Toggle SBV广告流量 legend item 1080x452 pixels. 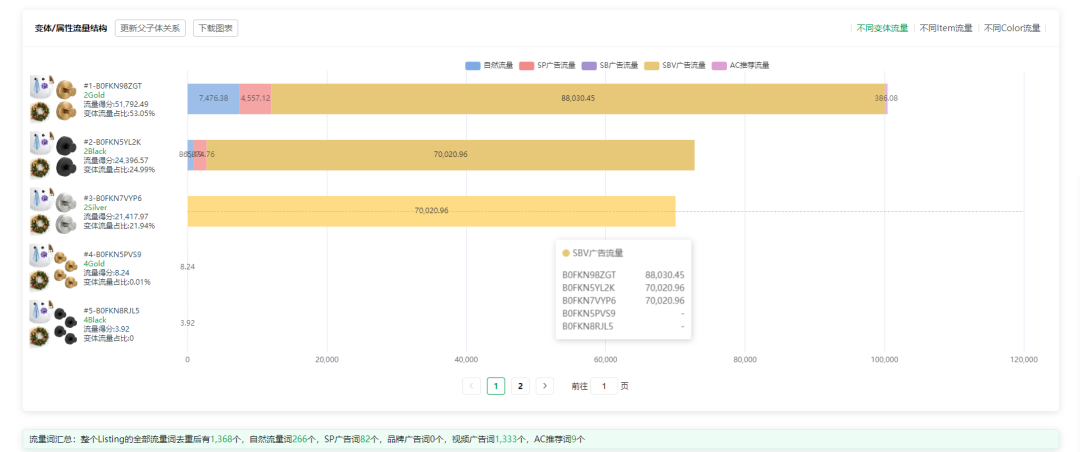pos(674,65)
